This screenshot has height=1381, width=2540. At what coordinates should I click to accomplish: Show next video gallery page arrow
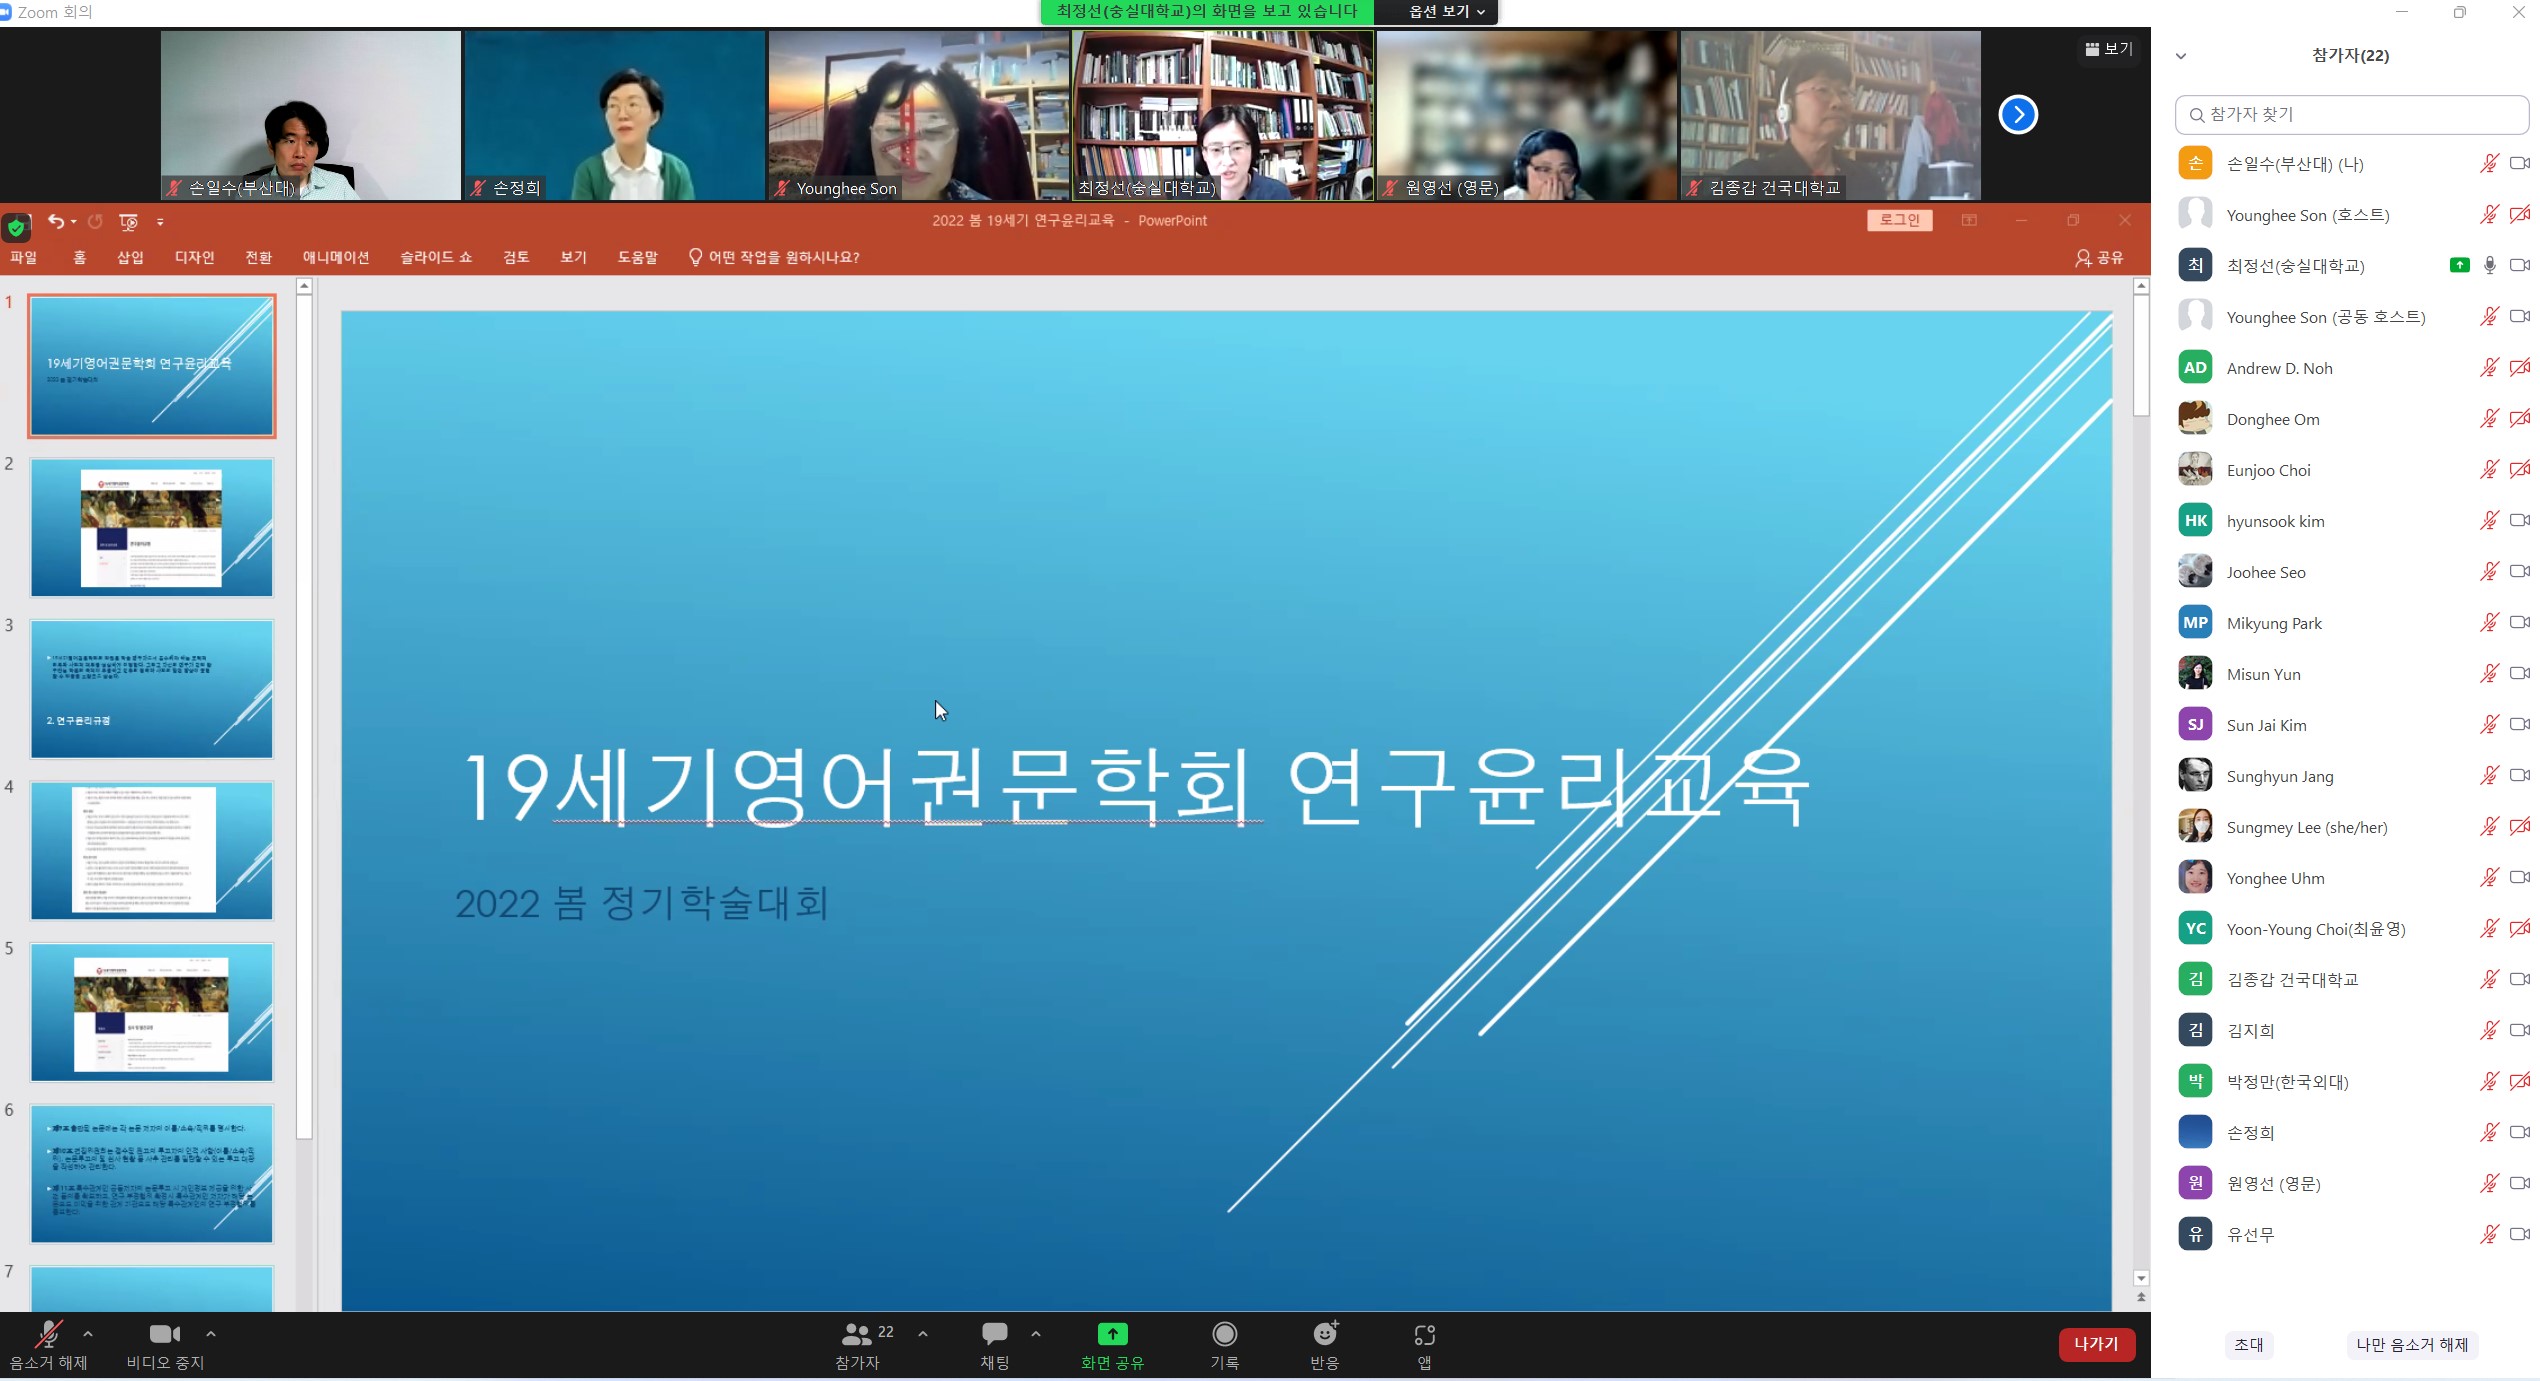click(x=2017, y=115)
